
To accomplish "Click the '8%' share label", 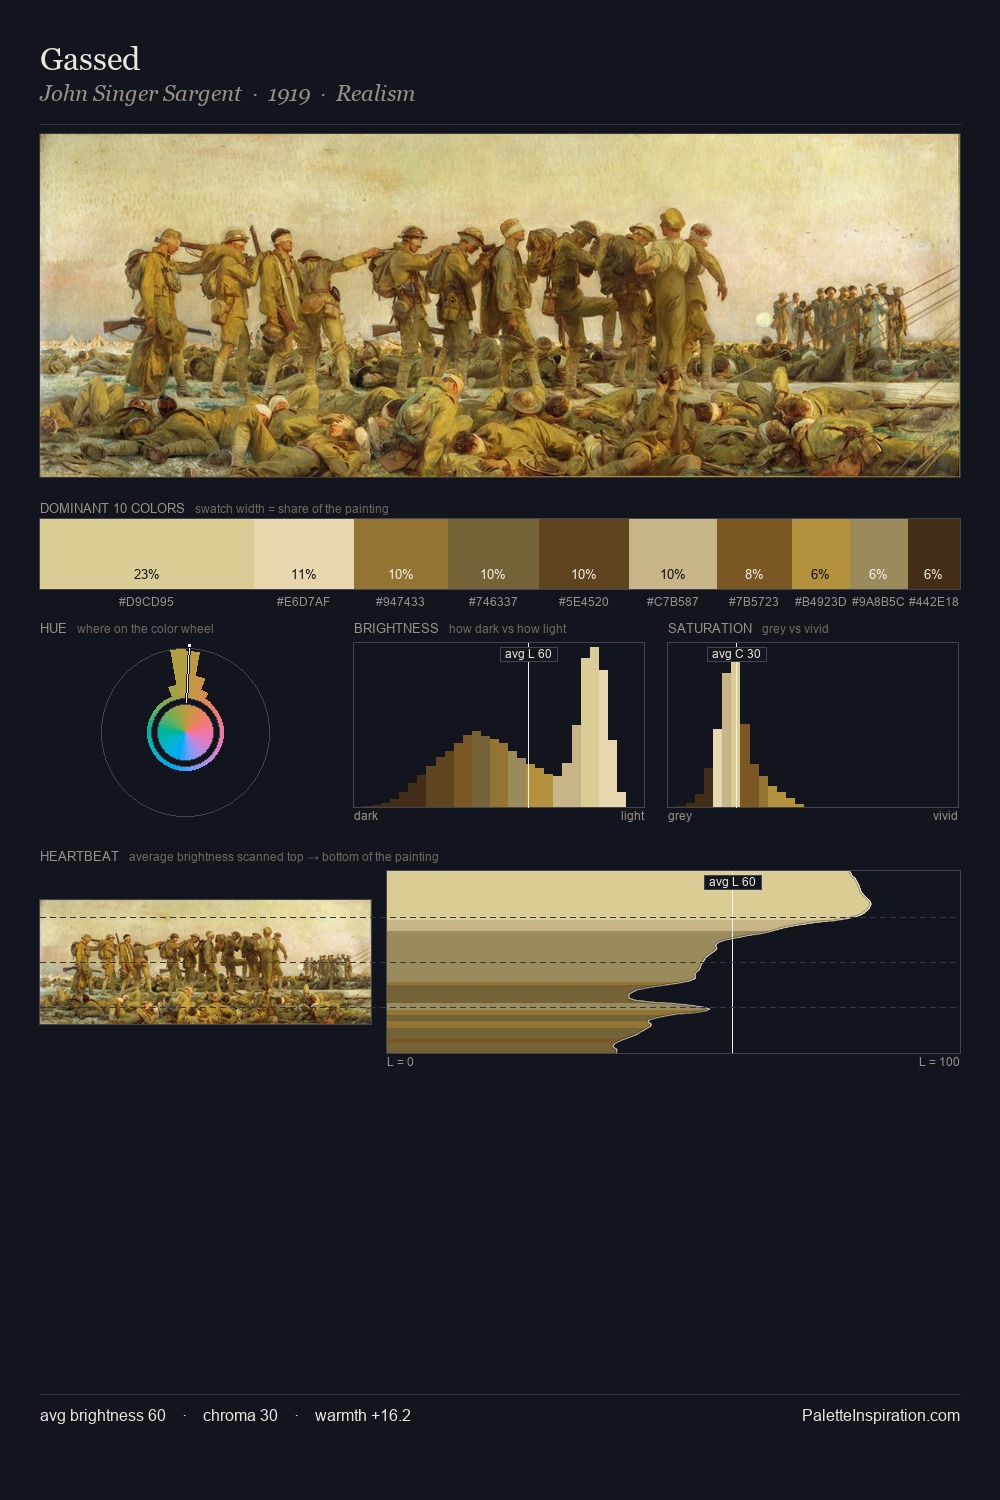I will [754, 574].
